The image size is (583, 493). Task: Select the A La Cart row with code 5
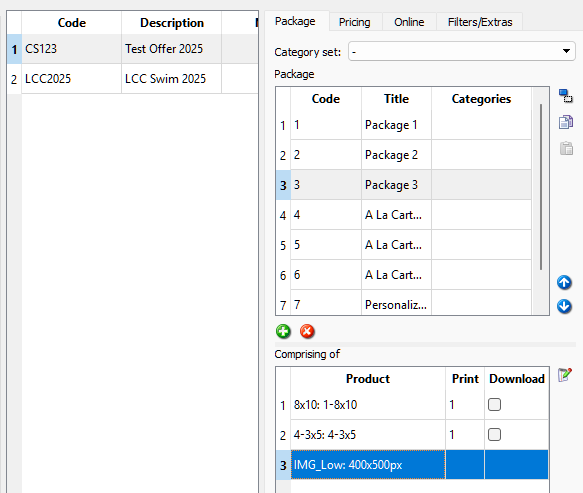point(404,245)
